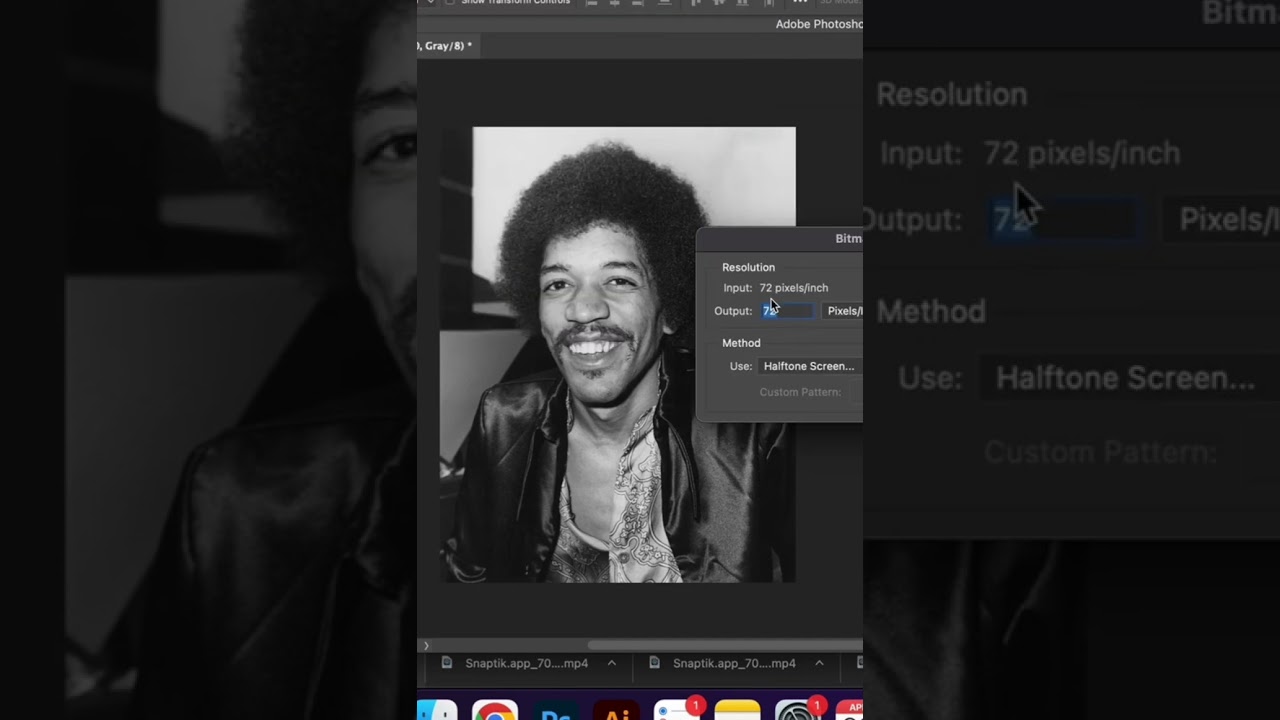Expand options chevron for first Snaptik download
Screen dimensions: 1280x720
click(x=611, y=663)
